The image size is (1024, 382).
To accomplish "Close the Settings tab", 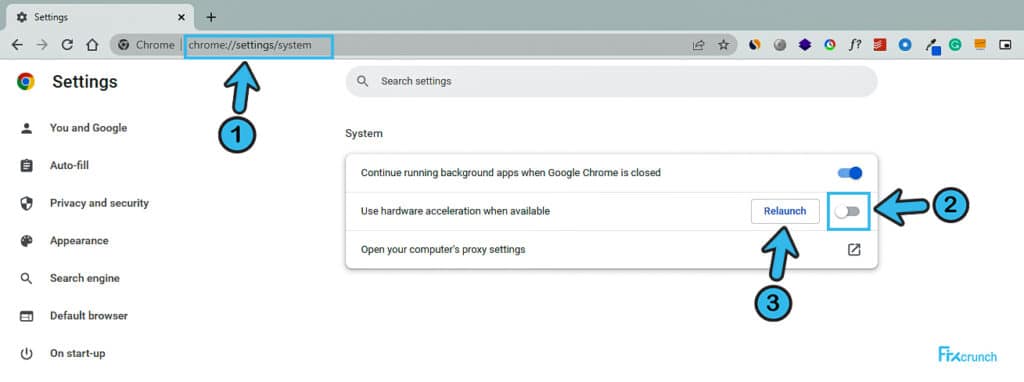I will point(181,17).
